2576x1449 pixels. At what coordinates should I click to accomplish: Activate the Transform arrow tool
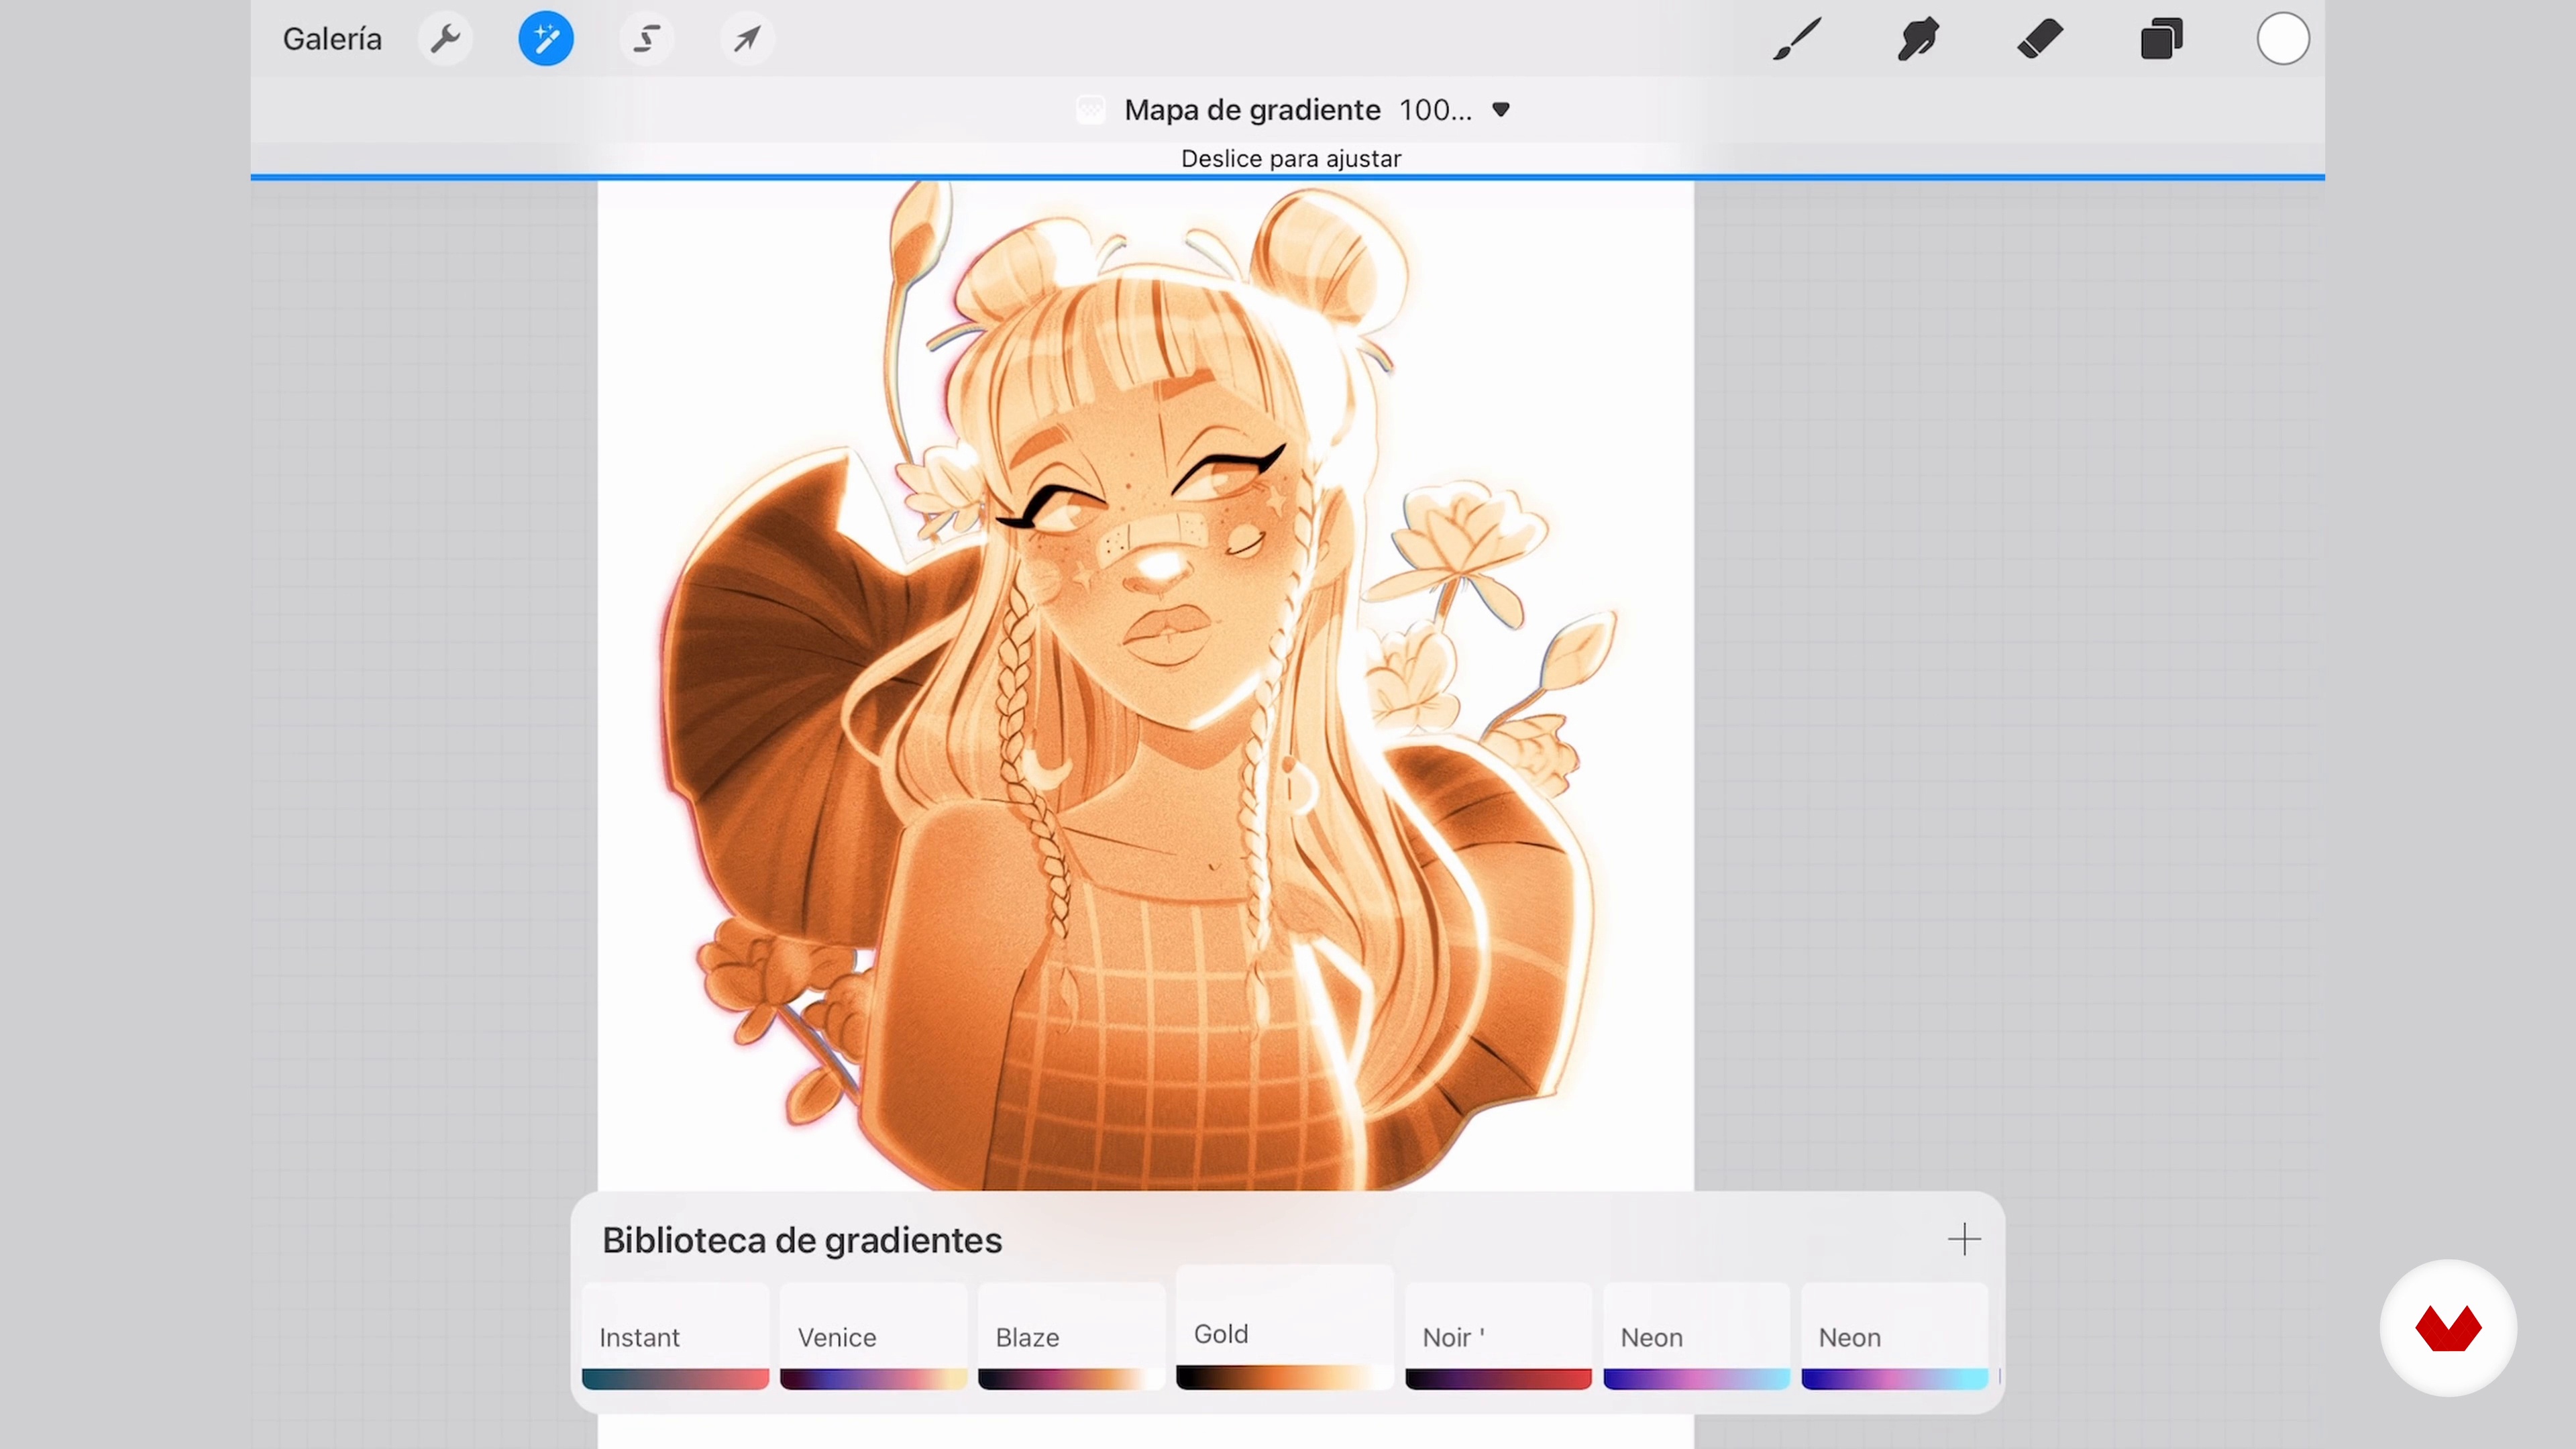(747, 39)
